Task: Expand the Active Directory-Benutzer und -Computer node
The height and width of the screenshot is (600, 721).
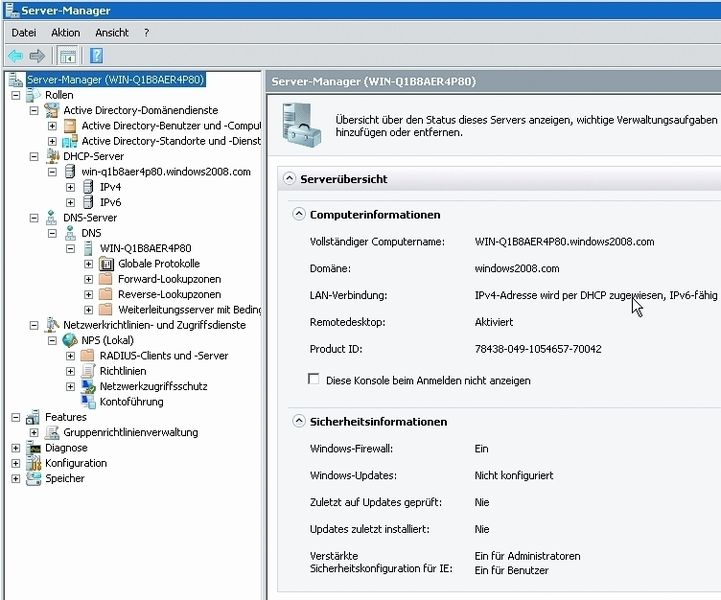Action: [52, 126]
